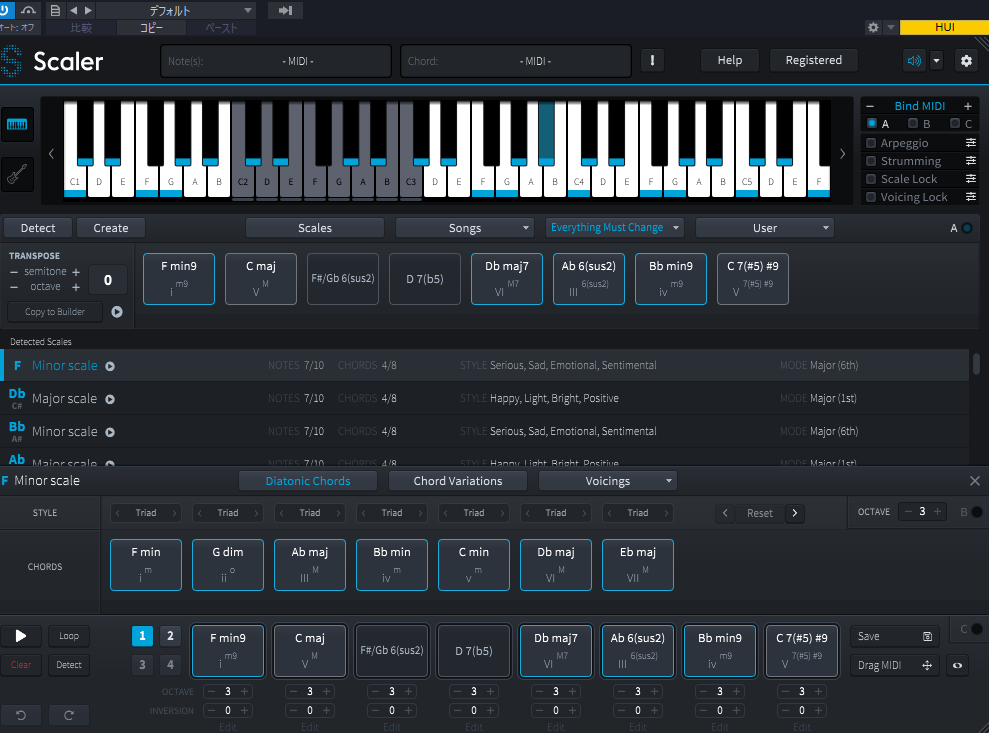Expand the Voicings dropdown
Image resolution: width=989 pixels, height=733 pixels.
(607, 481)
